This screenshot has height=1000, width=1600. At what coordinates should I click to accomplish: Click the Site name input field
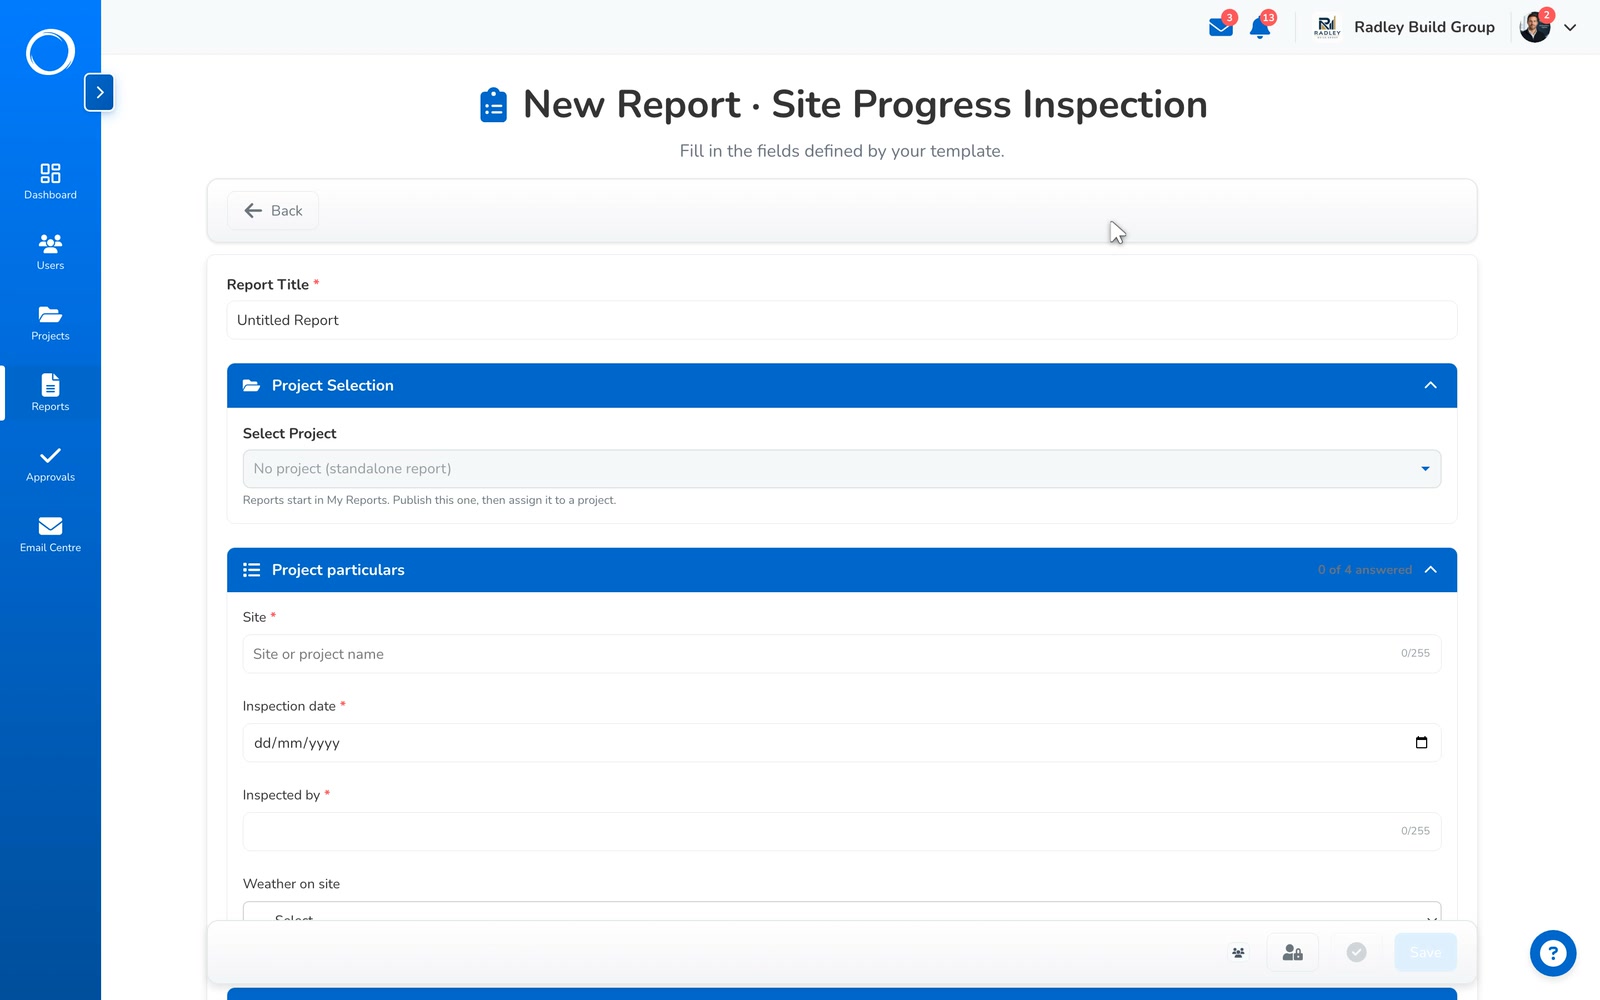pos(842,654)
